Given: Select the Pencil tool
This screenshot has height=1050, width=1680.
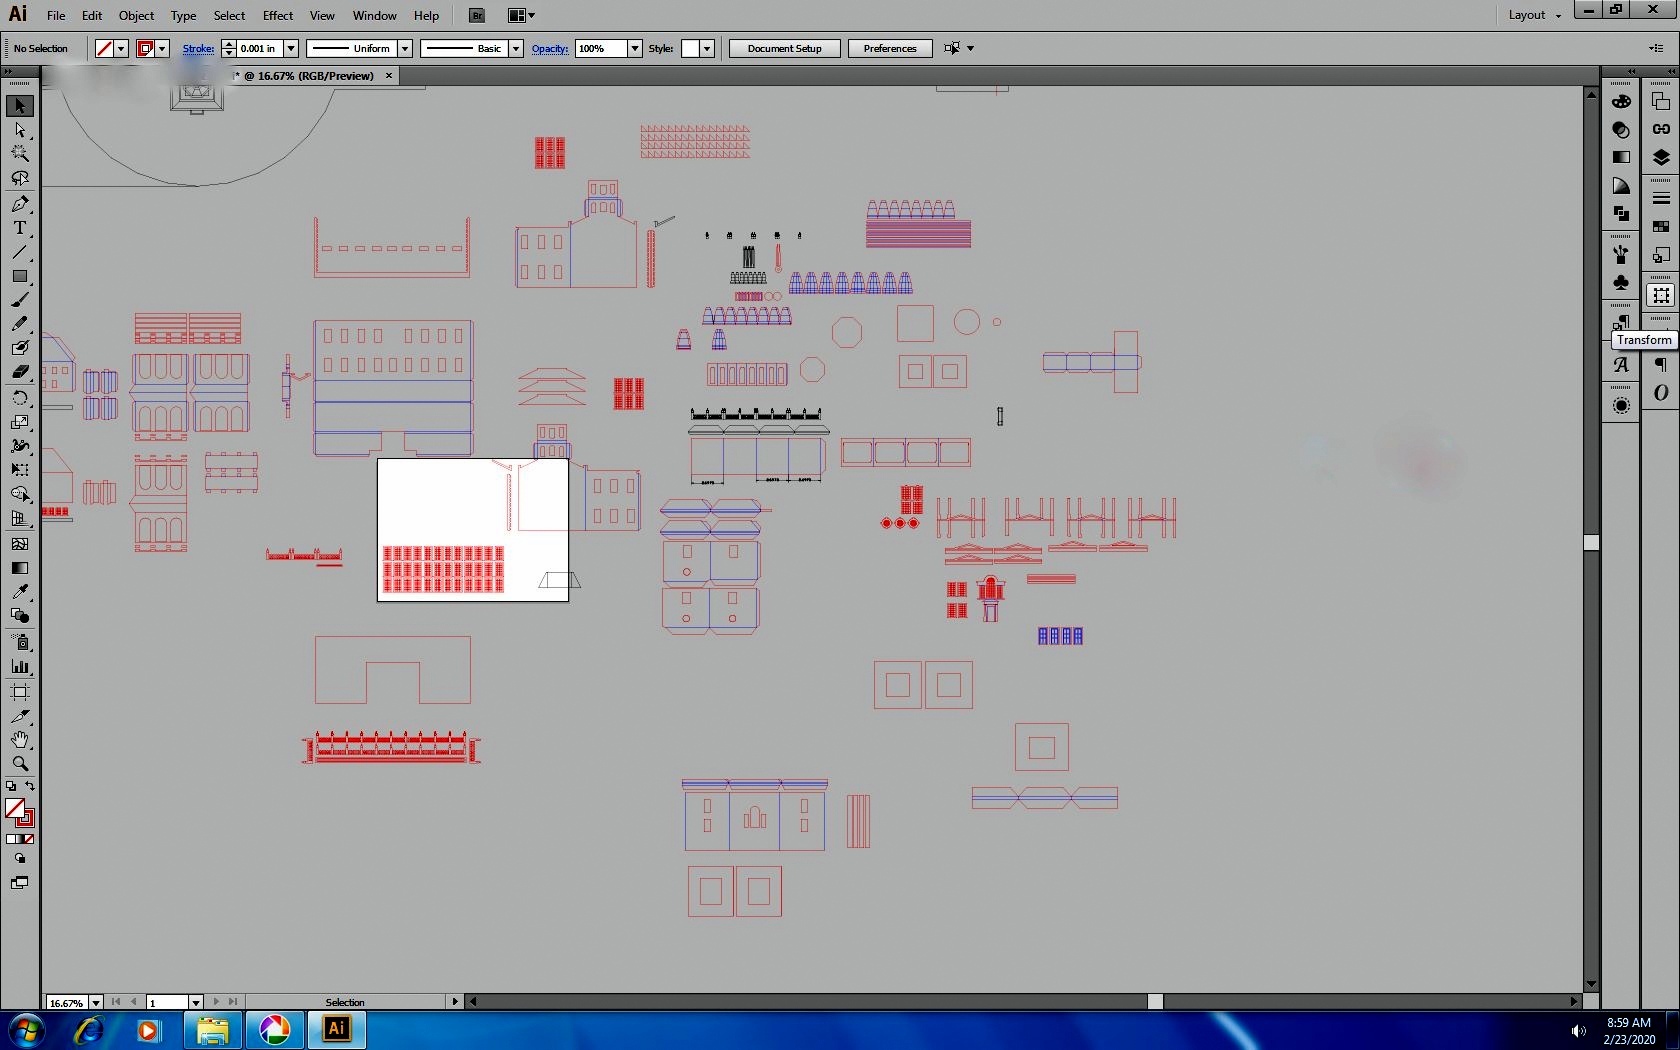Looking at the screenshot, I should 20,324.
